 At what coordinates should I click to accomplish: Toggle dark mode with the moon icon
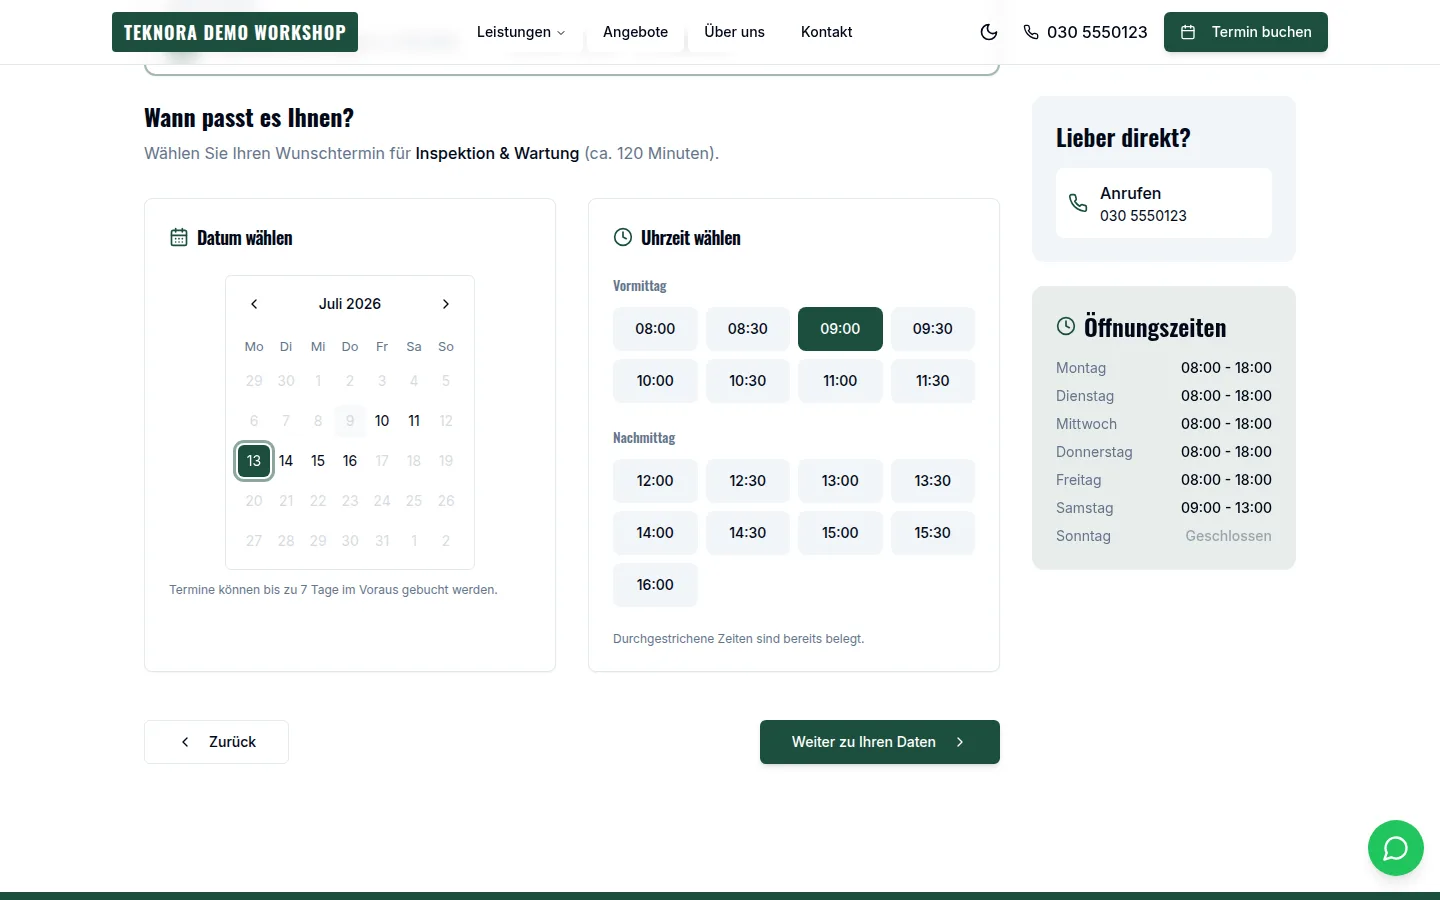pos(989,32)
